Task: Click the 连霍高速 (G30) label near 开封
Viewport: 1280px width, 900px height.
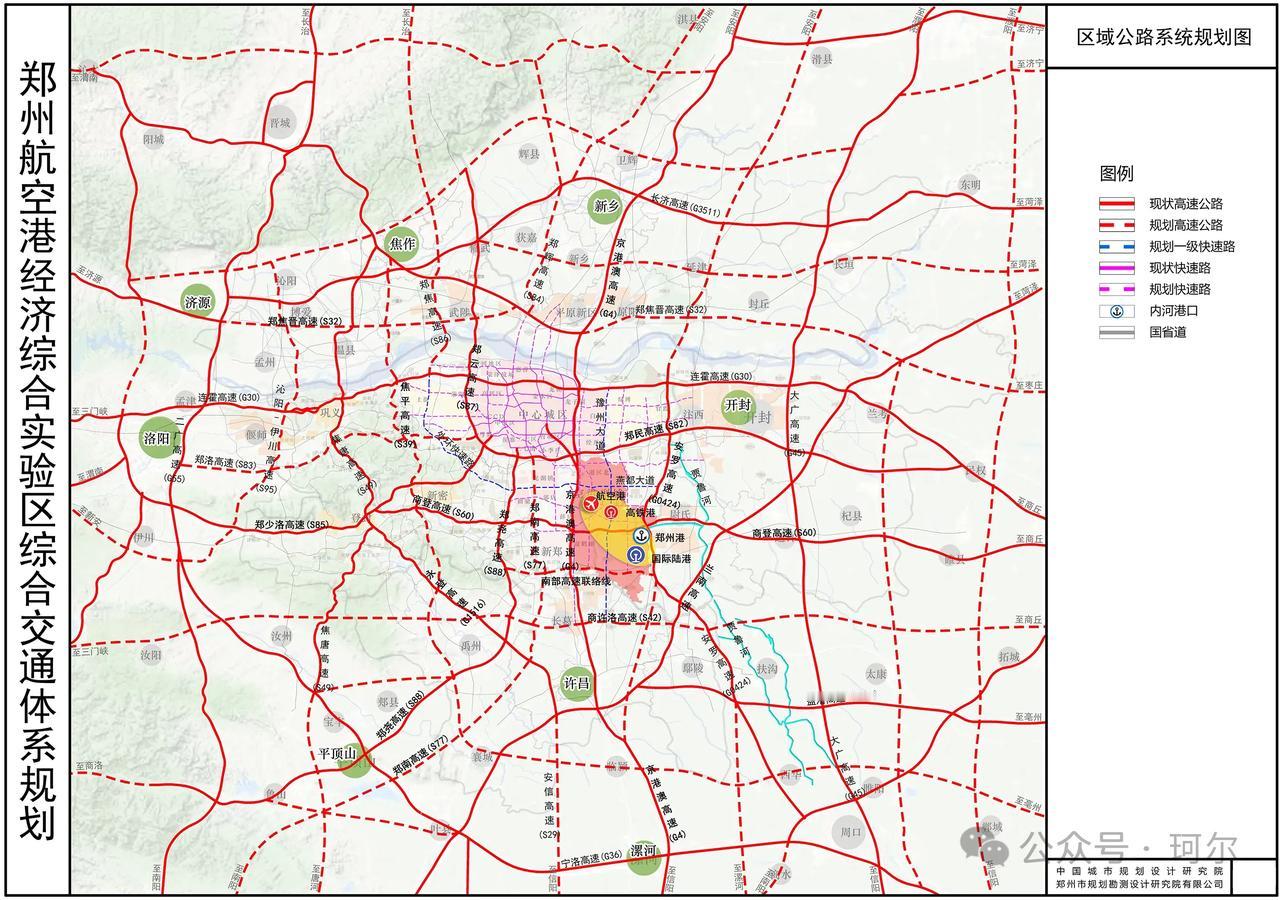Action: click(x=720, y=376)
